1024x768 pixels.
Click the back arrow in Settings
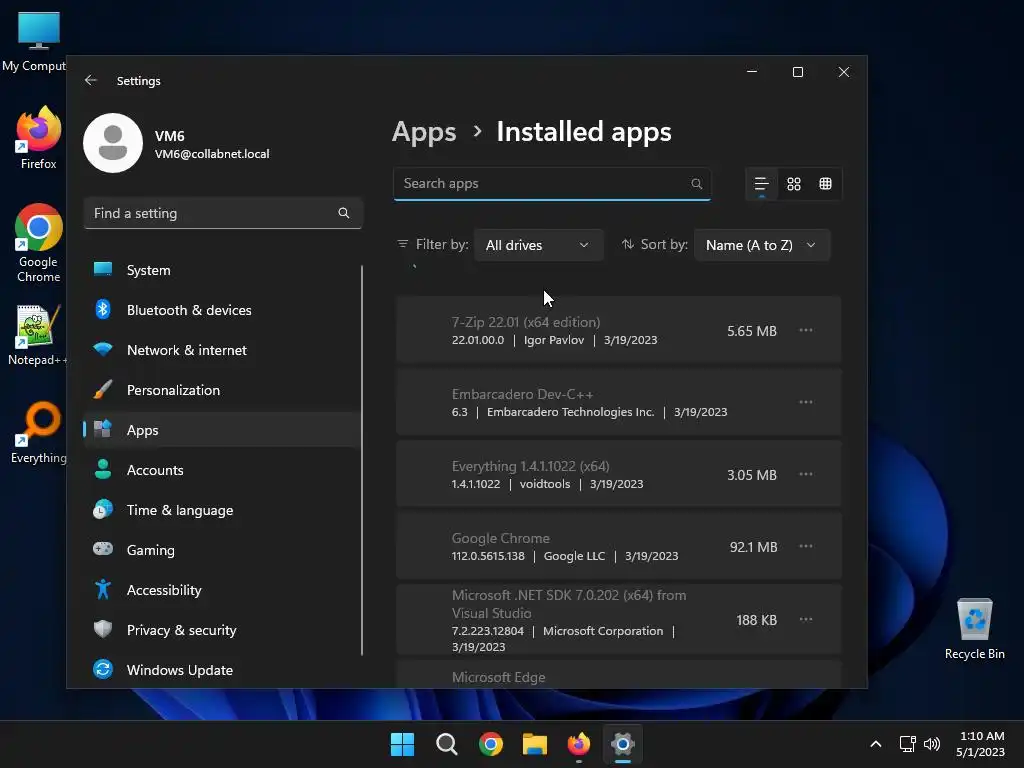click(x=91, y=80)
